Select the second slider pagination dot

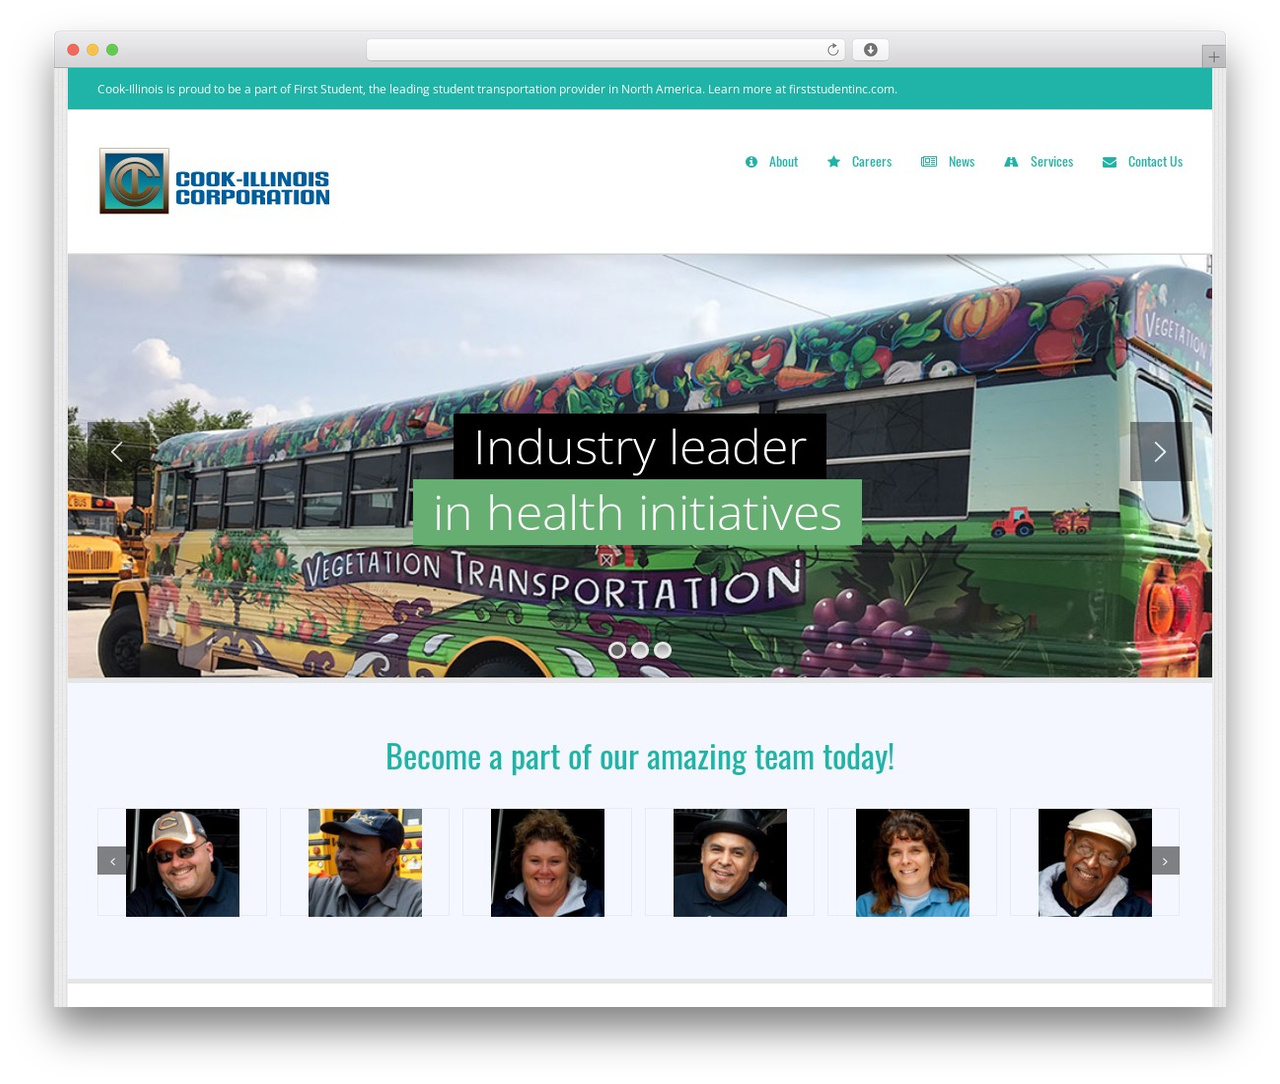pyautogui.click(x=640, y=650)
